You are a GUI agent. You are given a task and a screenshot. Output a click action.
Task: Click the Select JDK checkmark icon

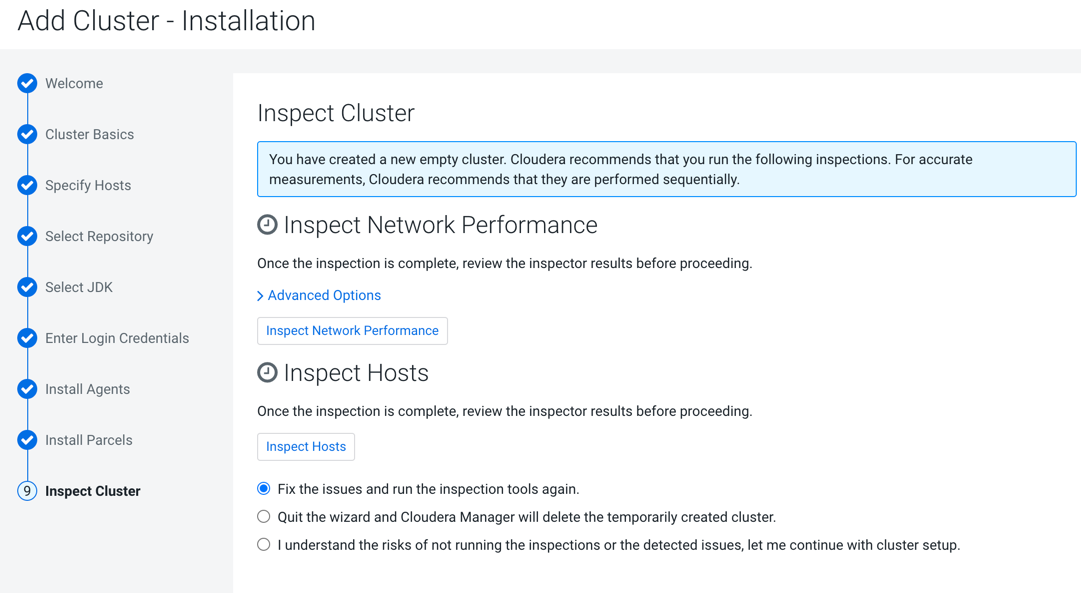pos(27,287)
